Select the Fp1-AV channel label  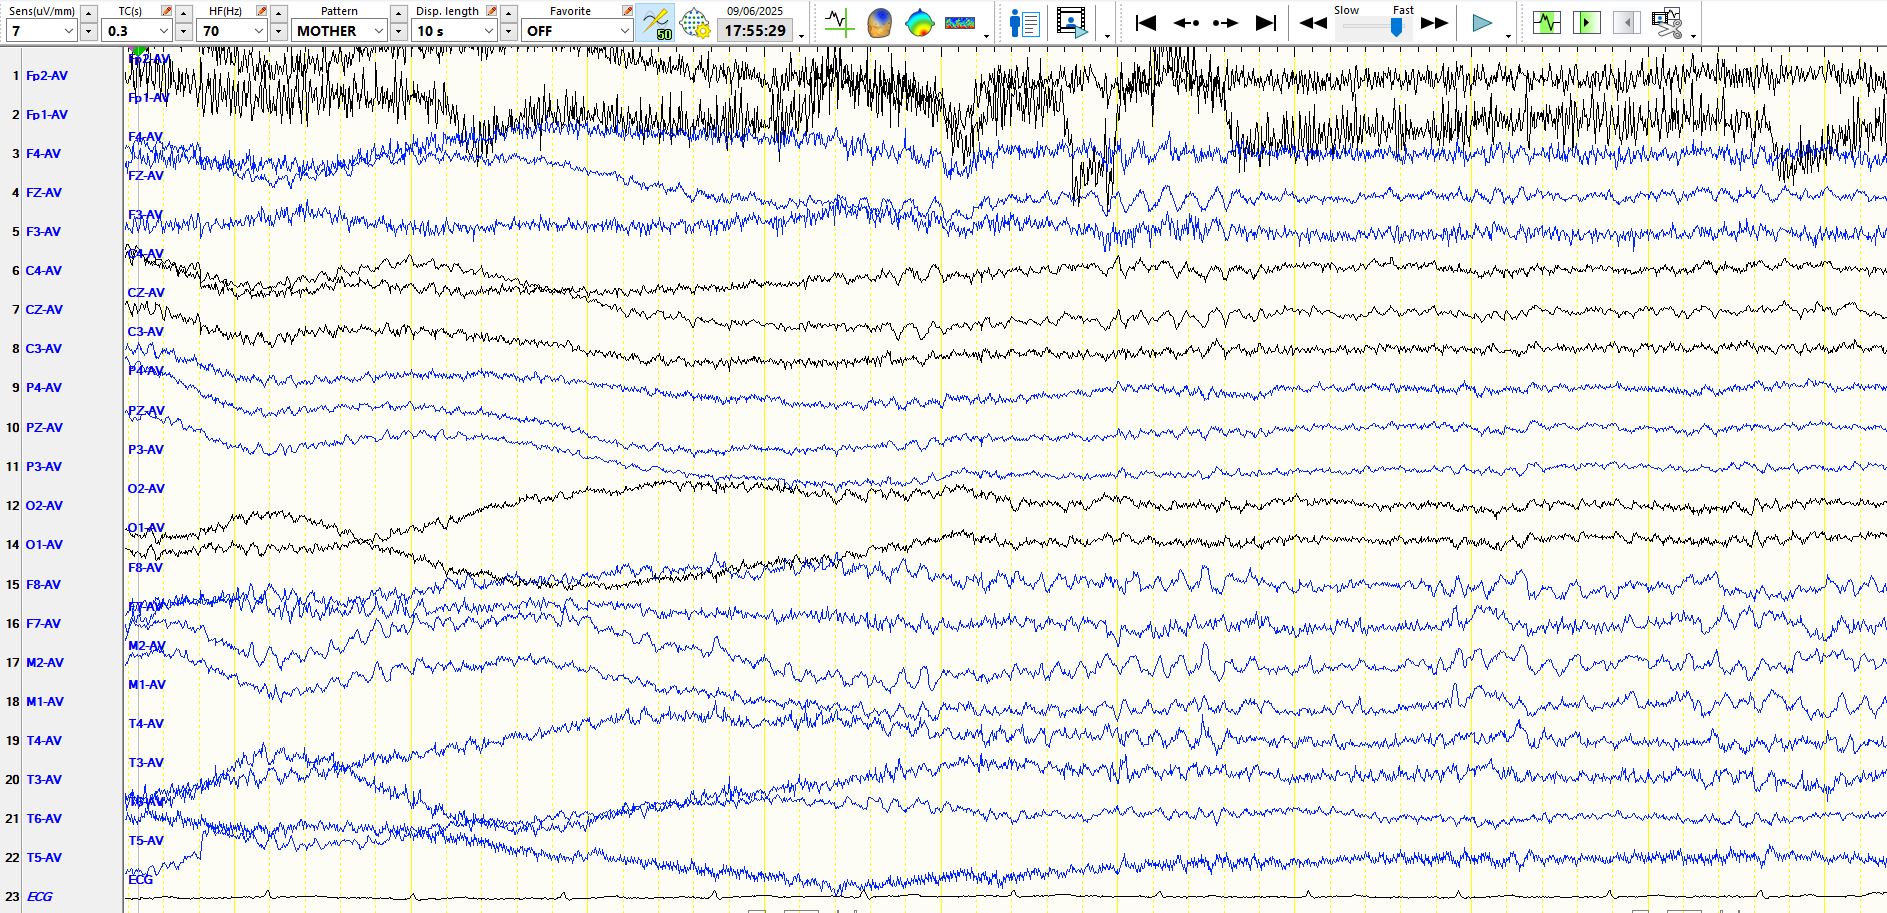pyautogui.click(x=47, y=115)
